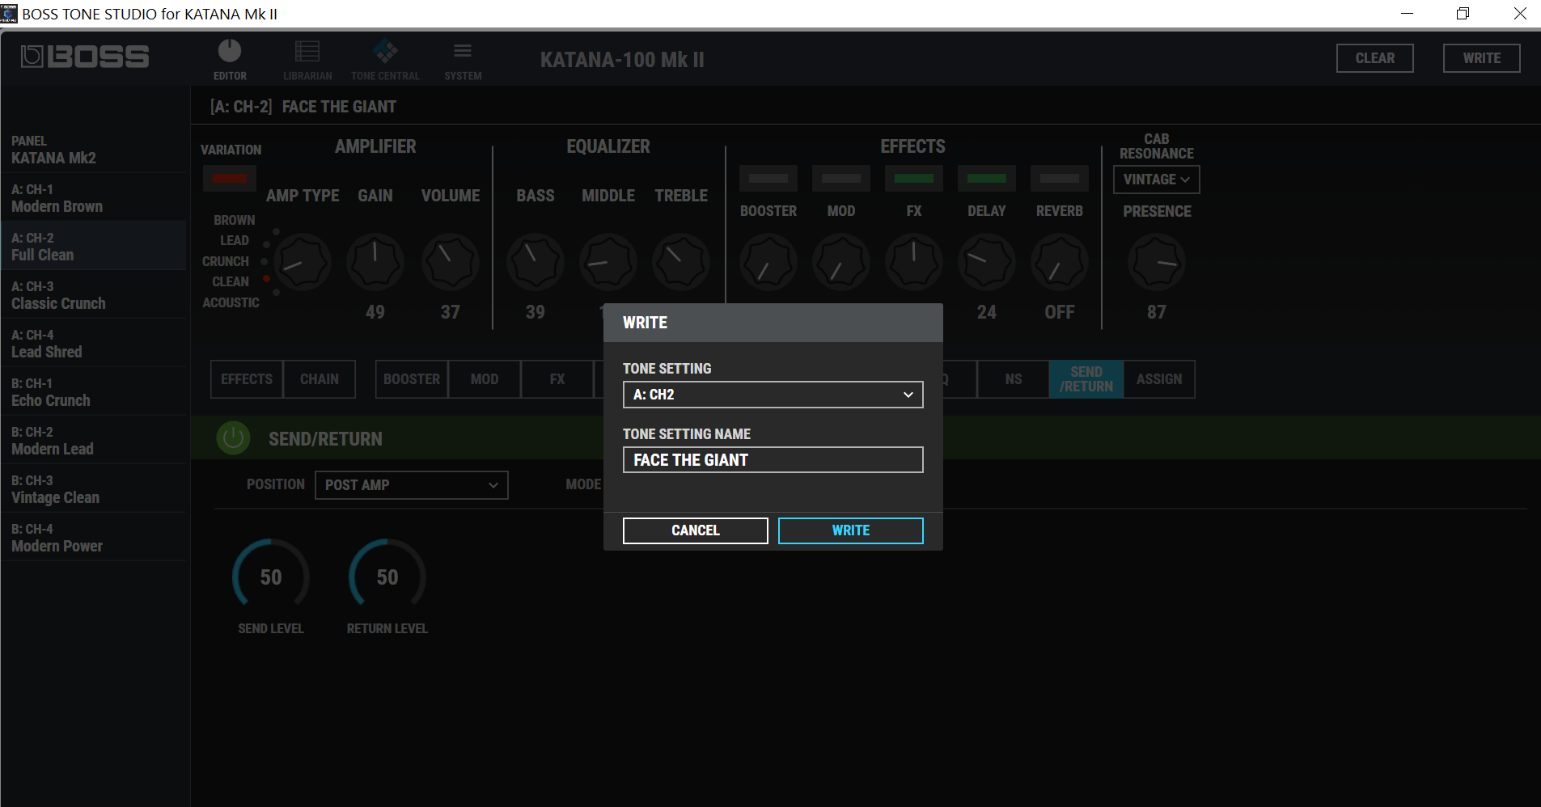Select the Assign tab
This screenshot has height=807, width=1541.
point(1159,379)
